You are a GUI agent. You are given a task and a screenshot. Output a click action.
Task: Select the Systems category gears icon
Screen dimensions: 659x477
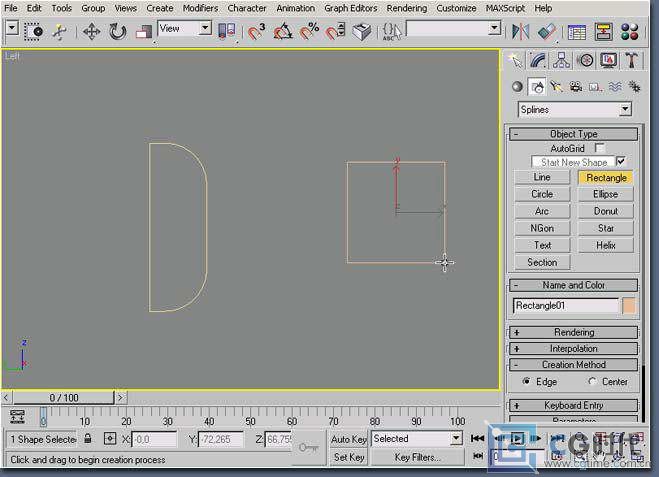(x=634, y=87)
